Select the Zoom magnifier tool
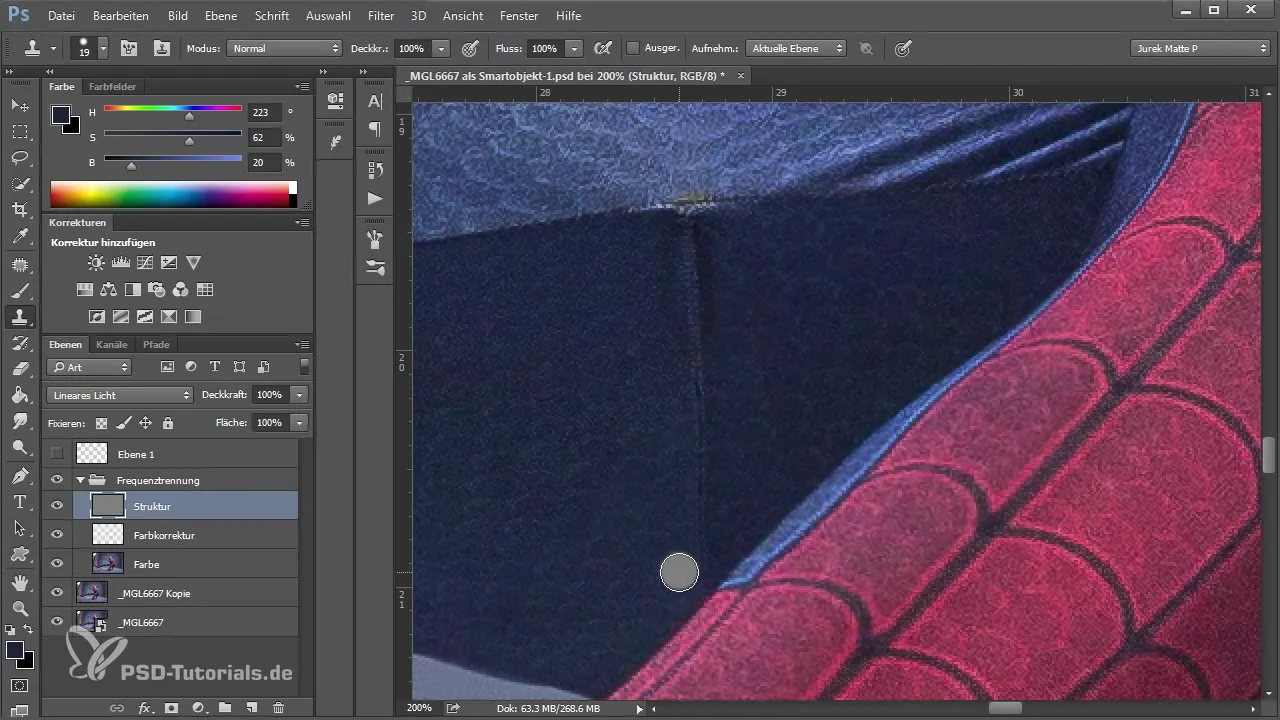Viewport: 1280px width, 720px height. [19, 607]
